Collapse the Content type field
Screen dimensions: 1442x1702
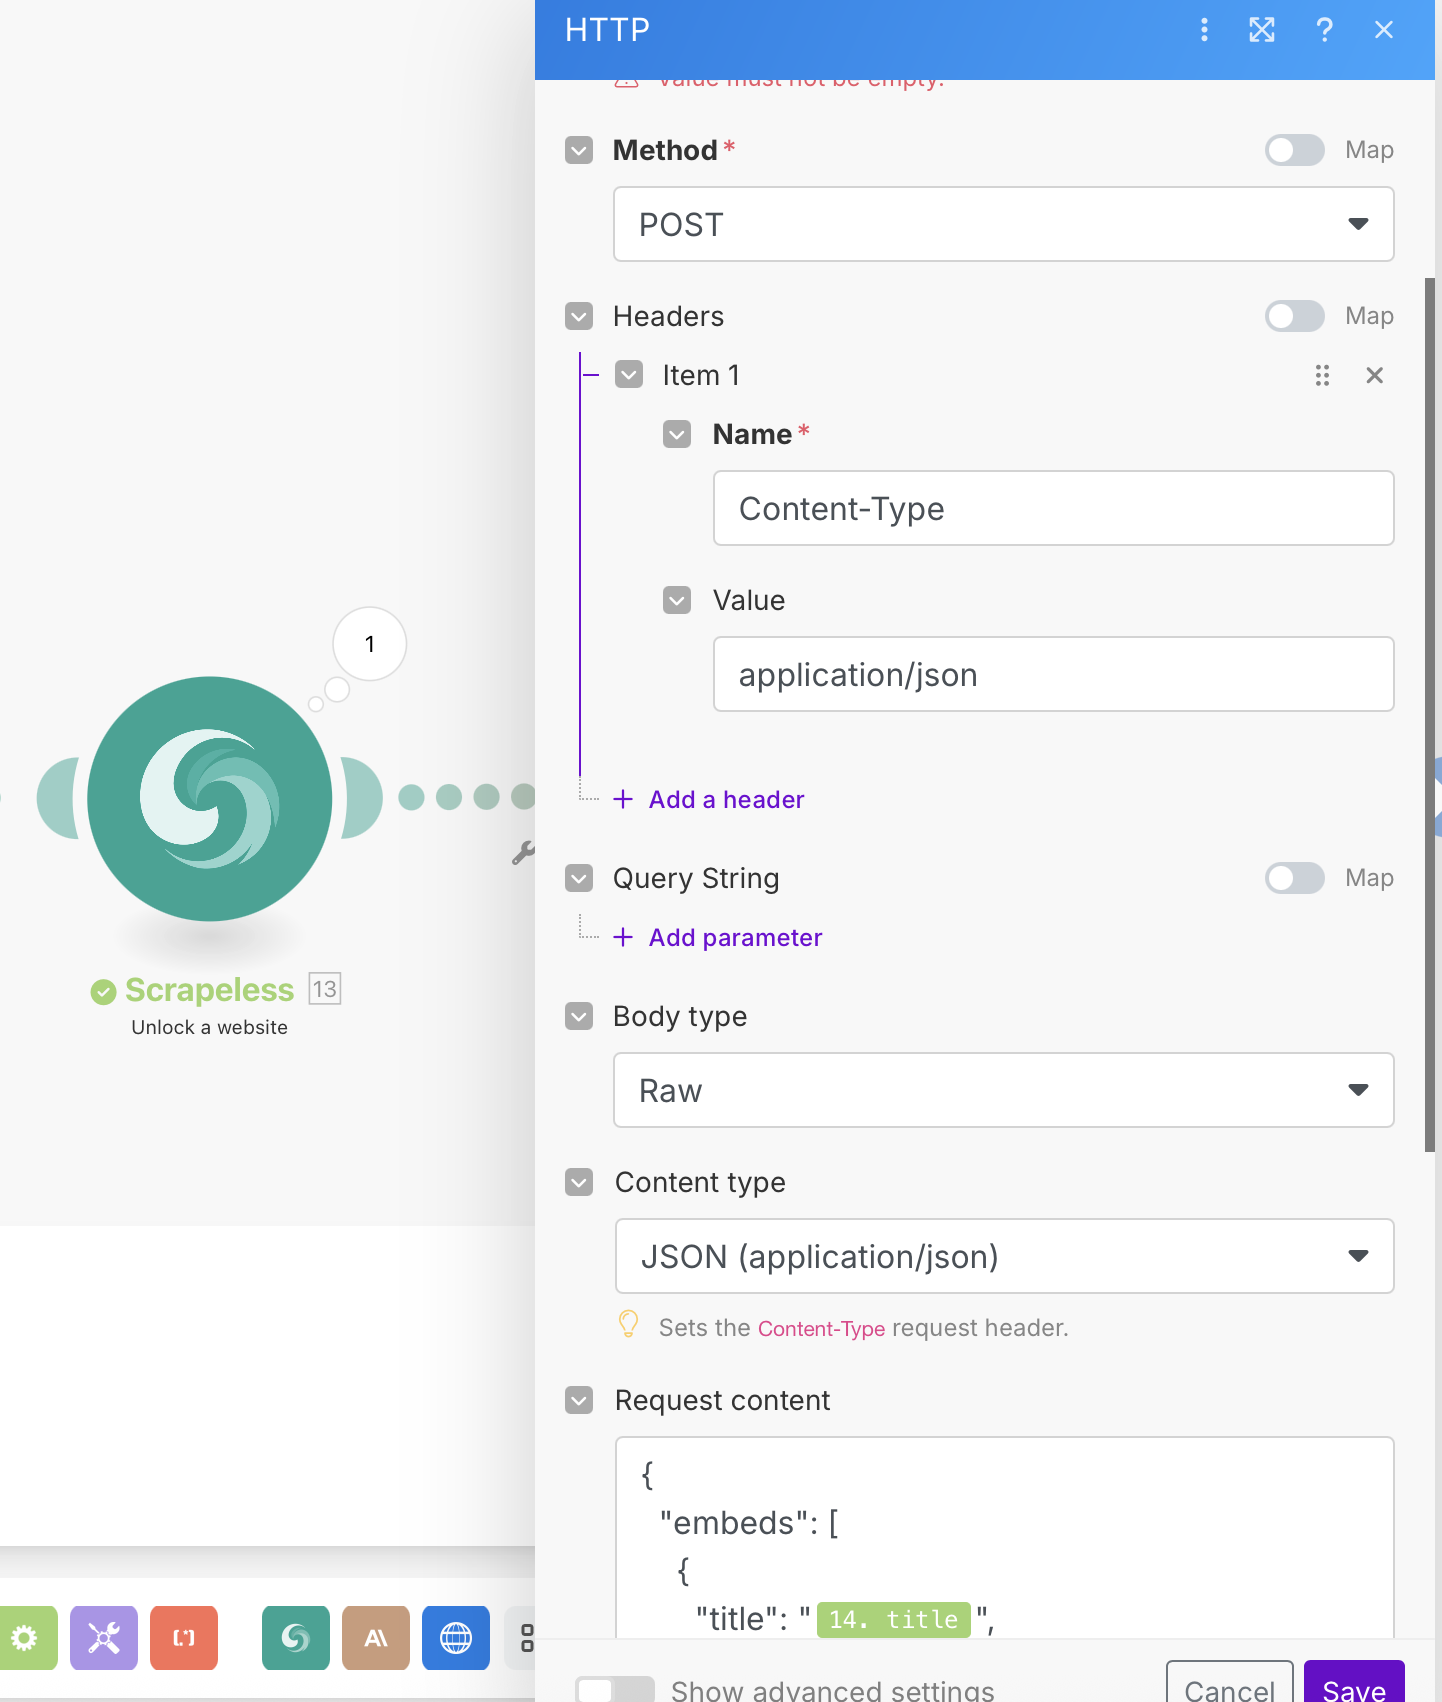click(x=579, y=1182)
